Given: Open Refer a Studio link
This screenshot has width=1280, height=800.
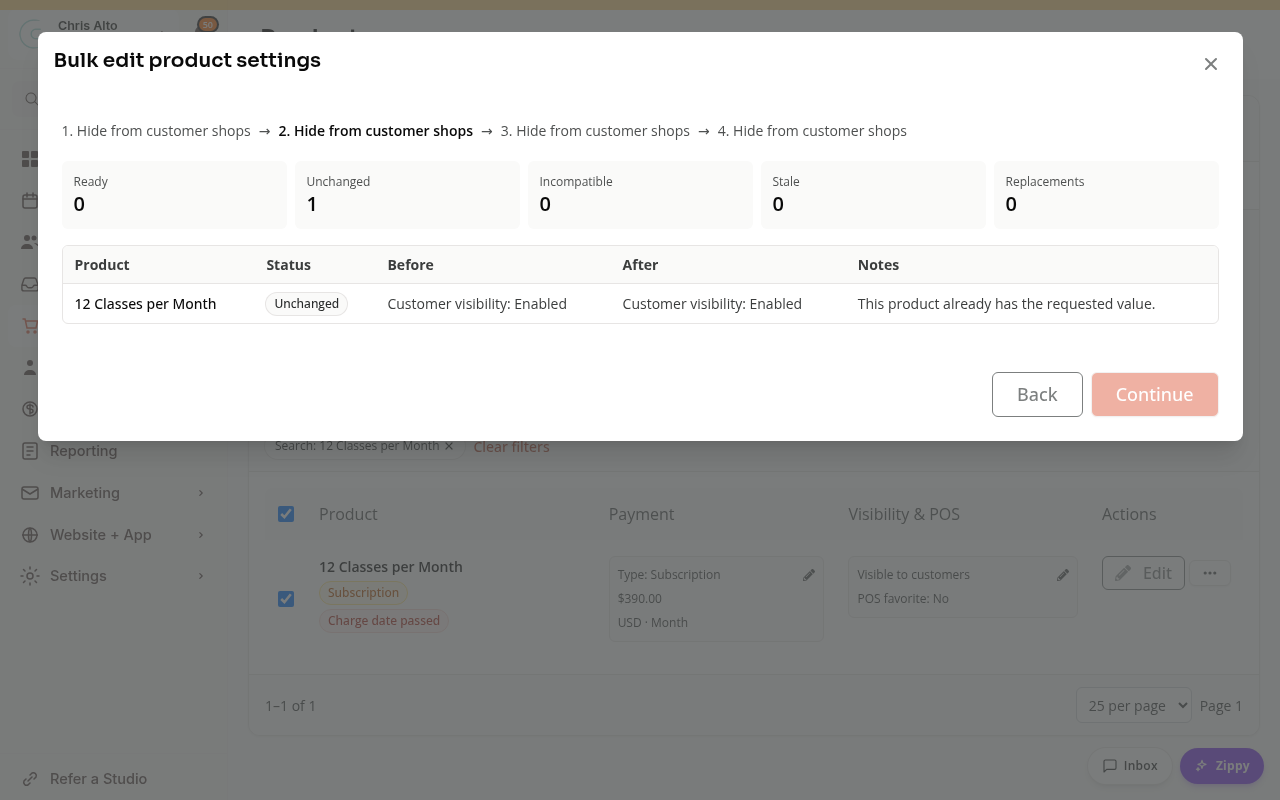Looking at the screenshot, I should (98, 779).
